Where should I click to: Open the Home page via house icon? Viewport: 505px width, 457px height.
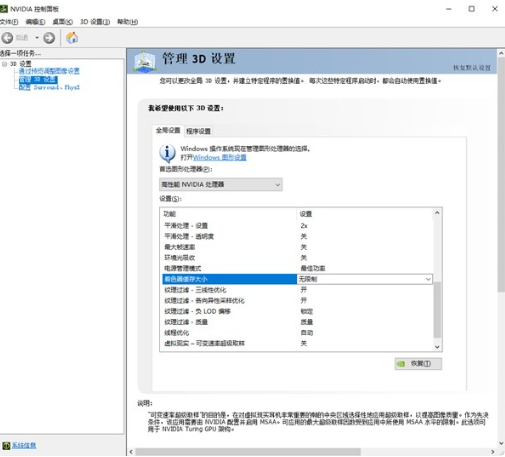pyautogui.click(x=72, y=38)
